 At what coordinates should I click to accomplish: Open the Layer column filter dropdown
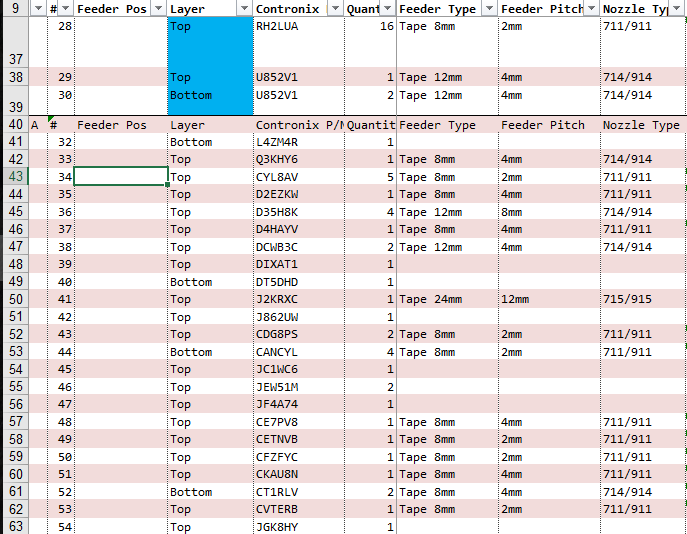(244, 8)
